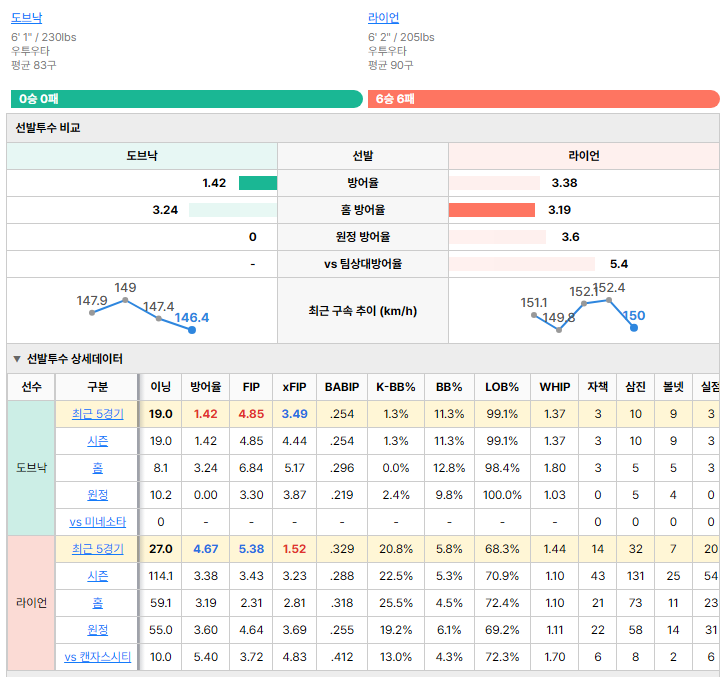726x677 pixels.
Task: Click the 152.4 point on 라이언's velocity chart
Action: 609,300
